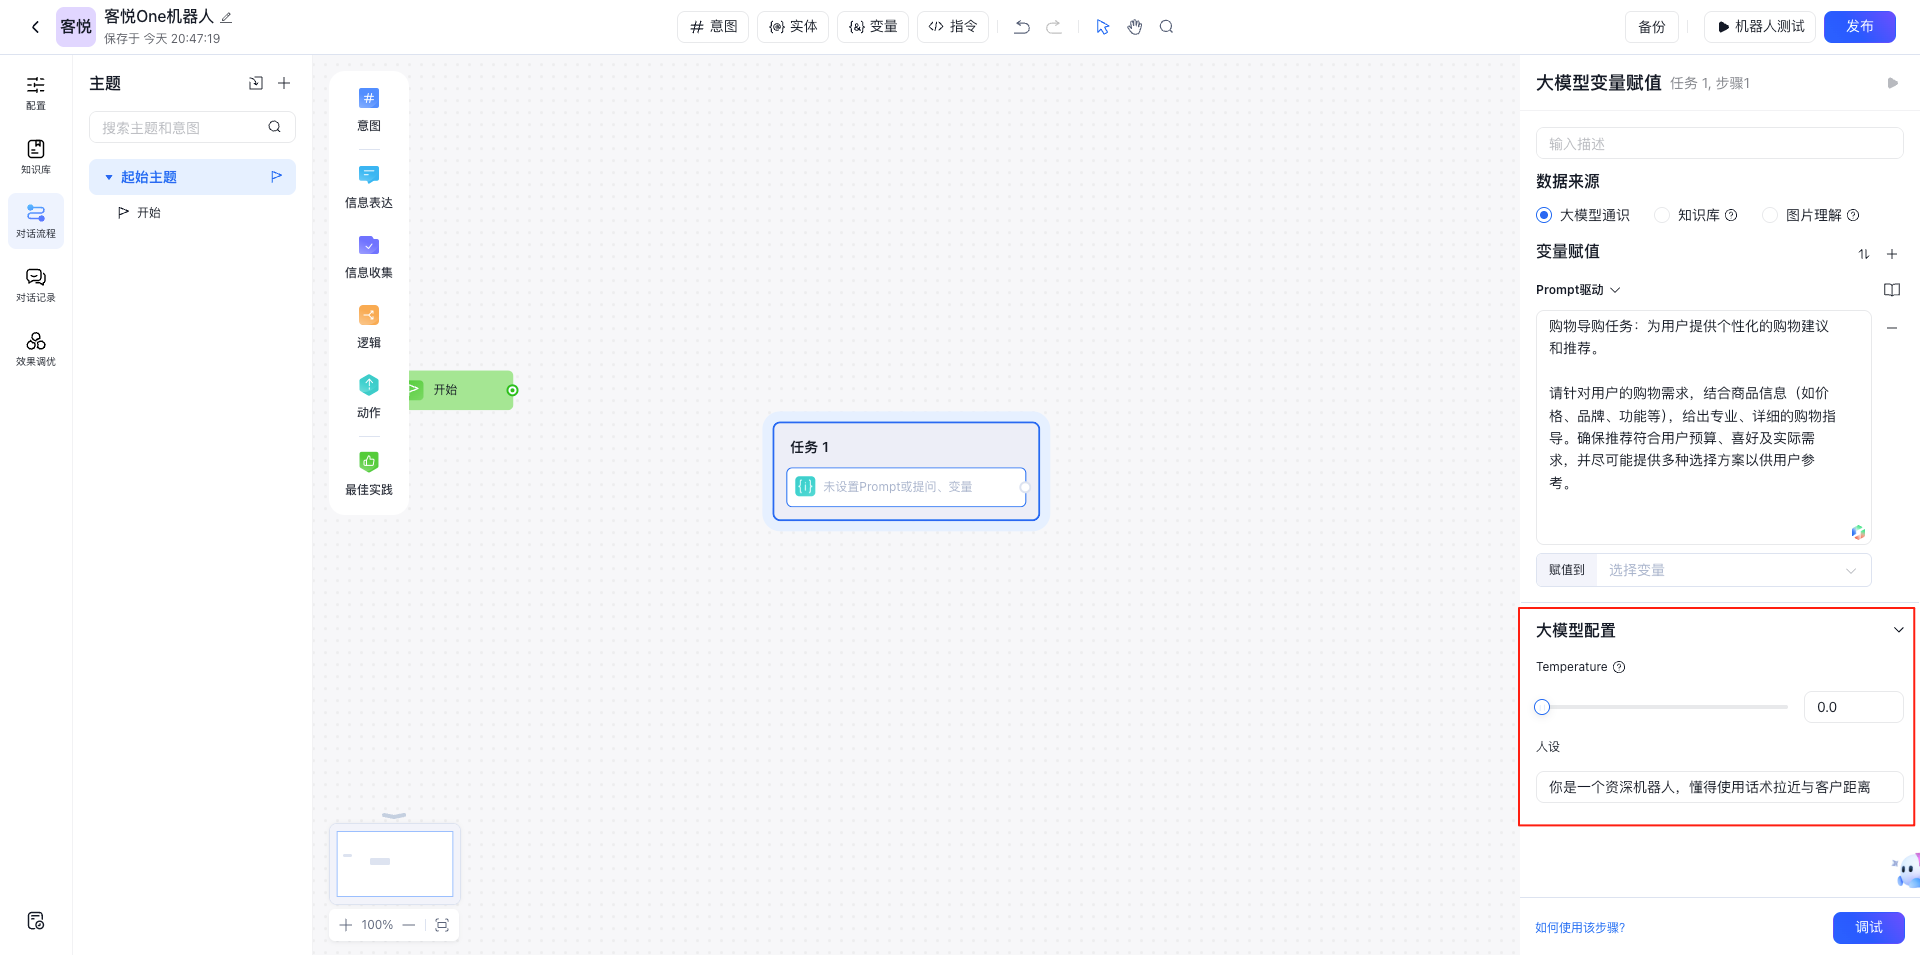Select 图片理解 data source radio
This screenshot has width=1920, height=955.
(x=1770, y=215)
